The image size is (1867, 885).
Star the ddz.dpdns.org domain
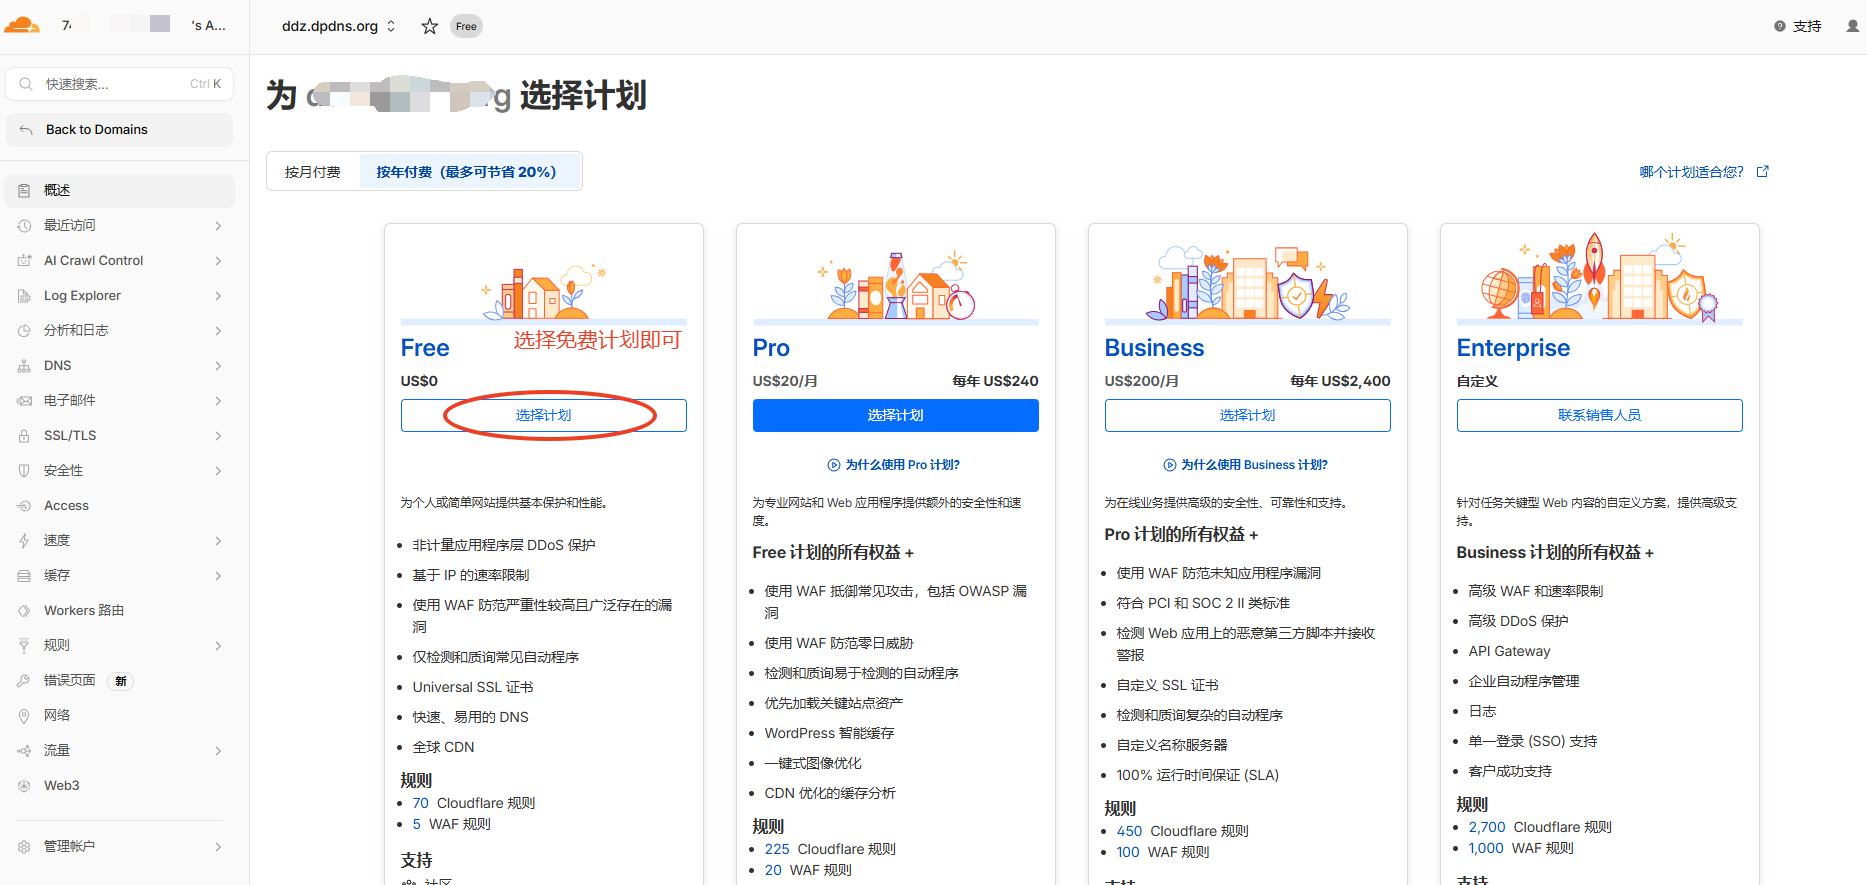pos(429,27)
